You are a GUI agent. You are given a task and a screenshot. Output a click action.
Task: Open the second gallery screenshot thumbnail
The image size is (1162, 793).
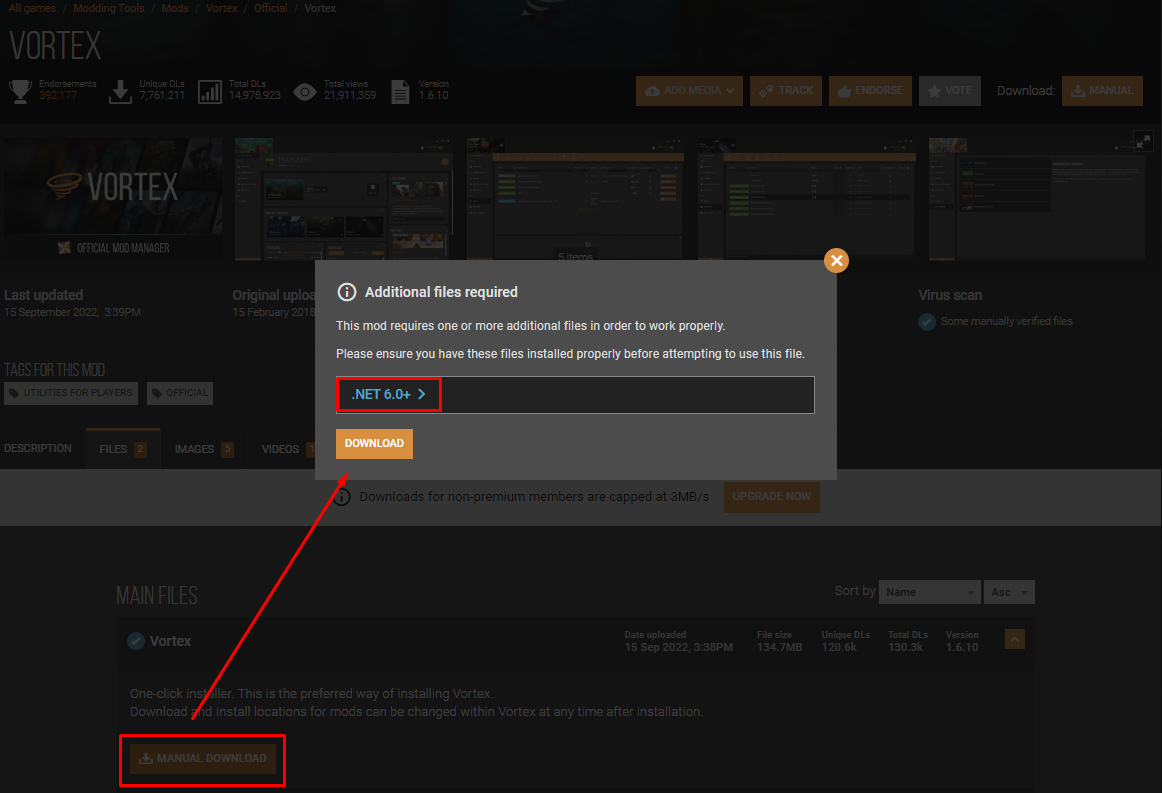click(x=342, y=199)
